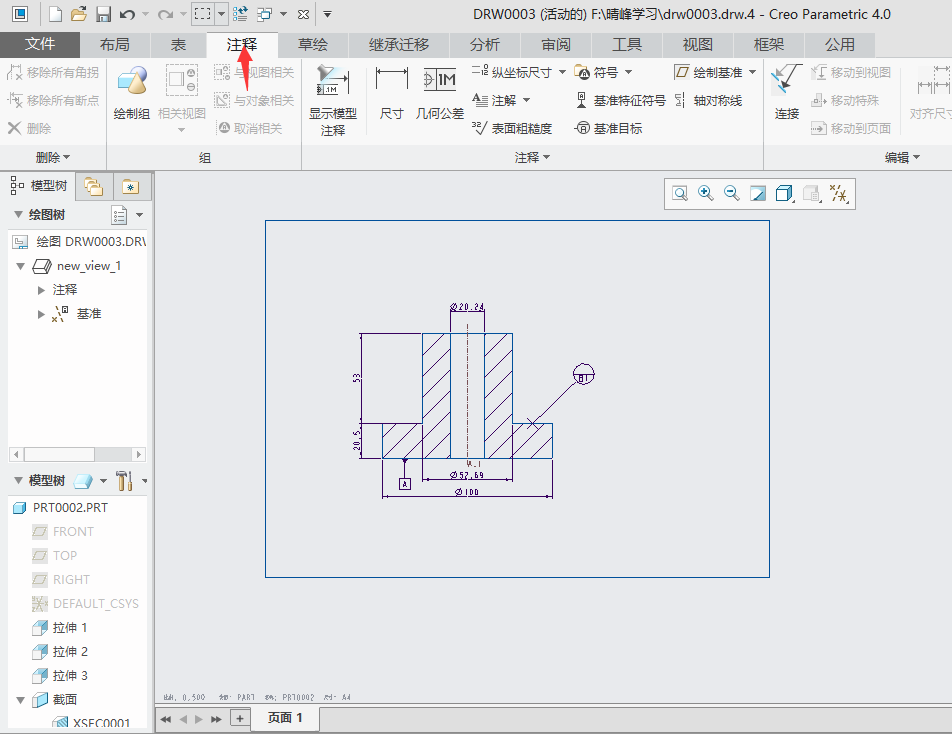Screen dimensions: 952x734
Task: Select the Ø20.24 dimension in drawing
Action: [x=467, y=307]
